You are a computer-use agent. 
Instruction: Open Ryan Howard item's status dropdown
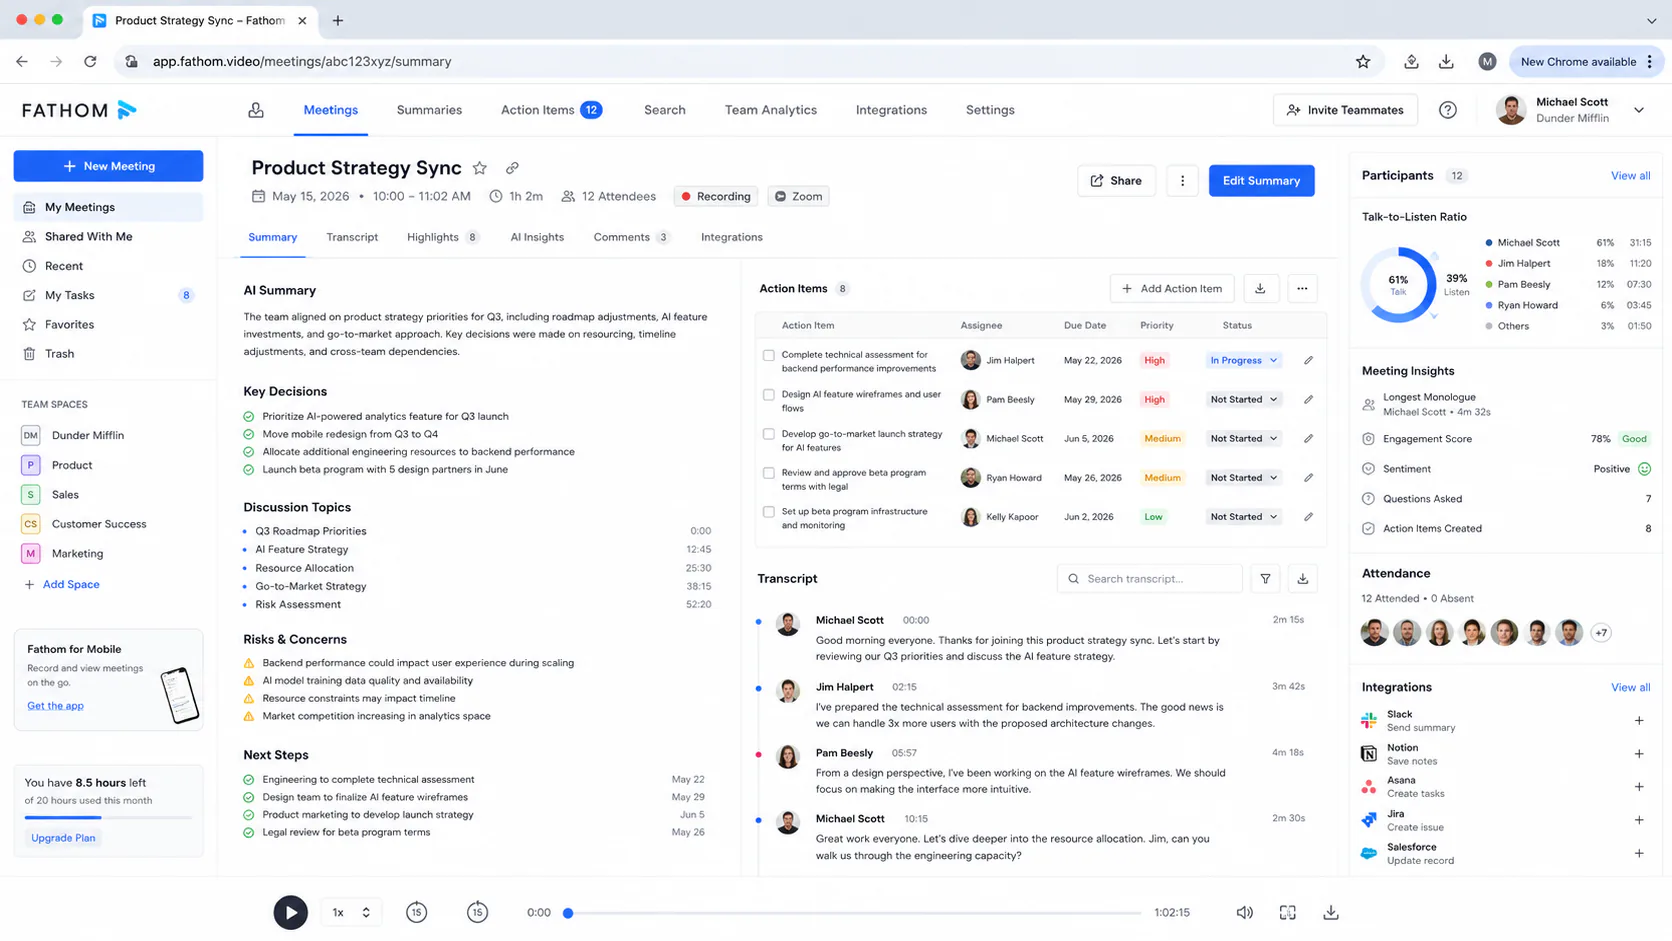(1244, 478)
